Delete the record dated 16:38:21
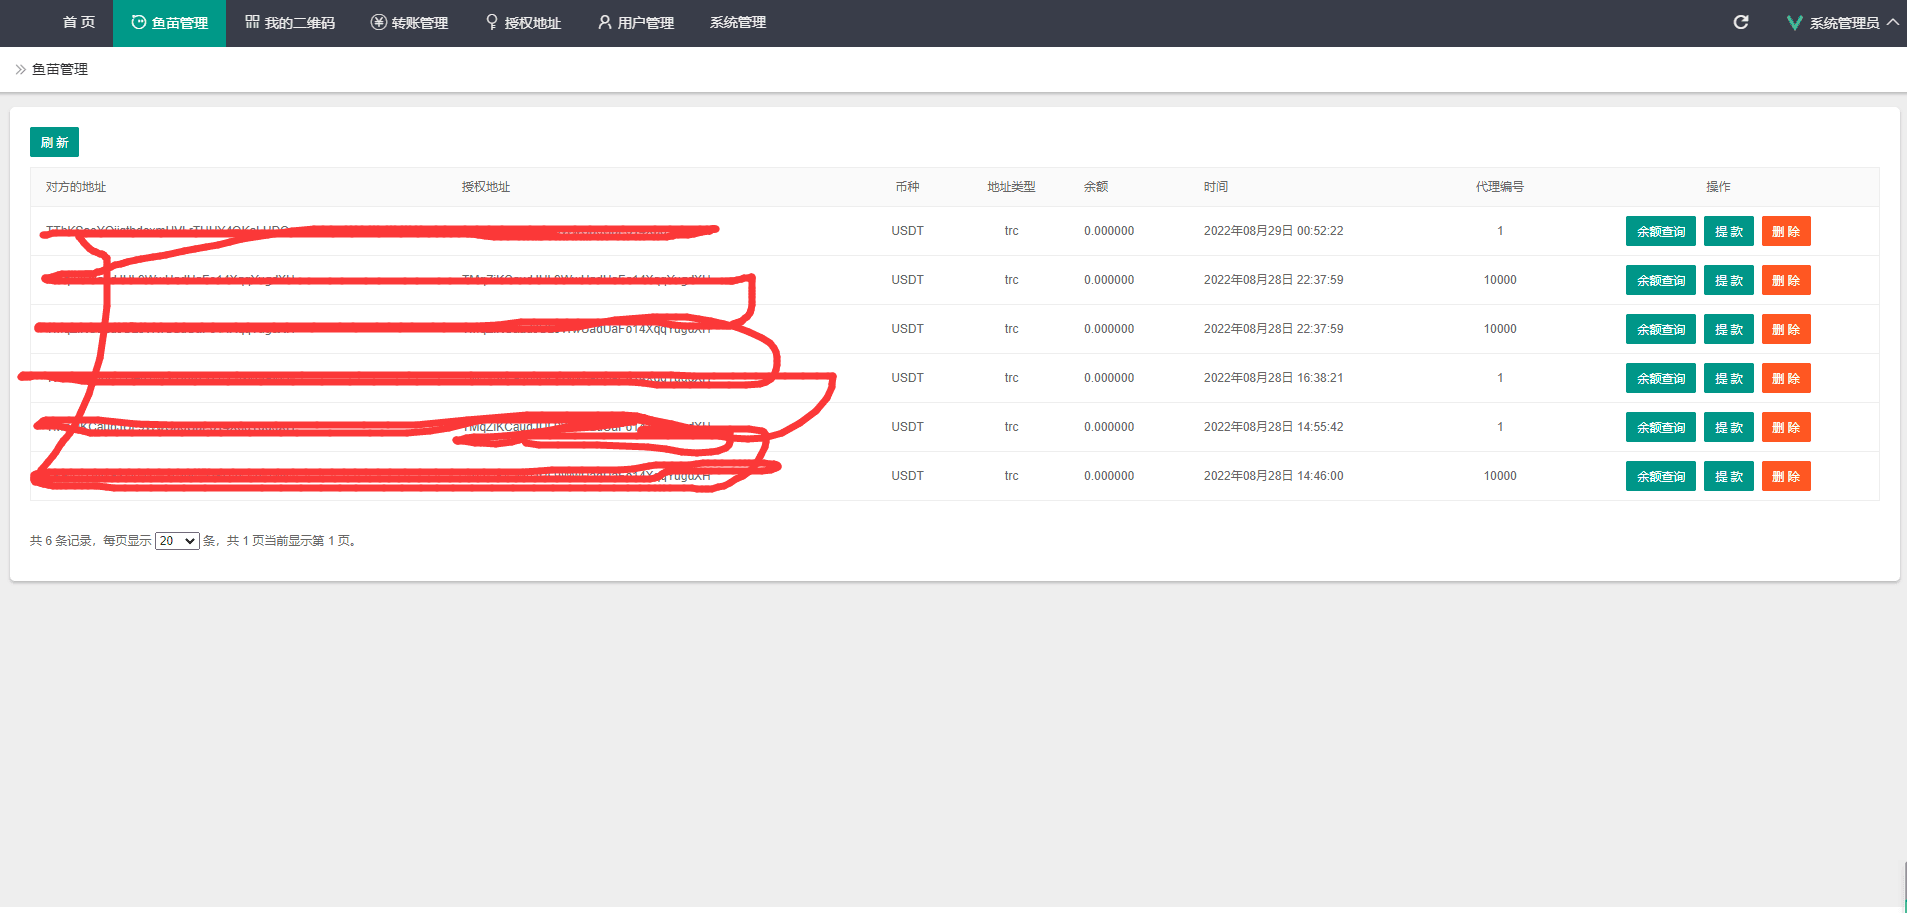 pyautogui.click(x=1785, y=378)
